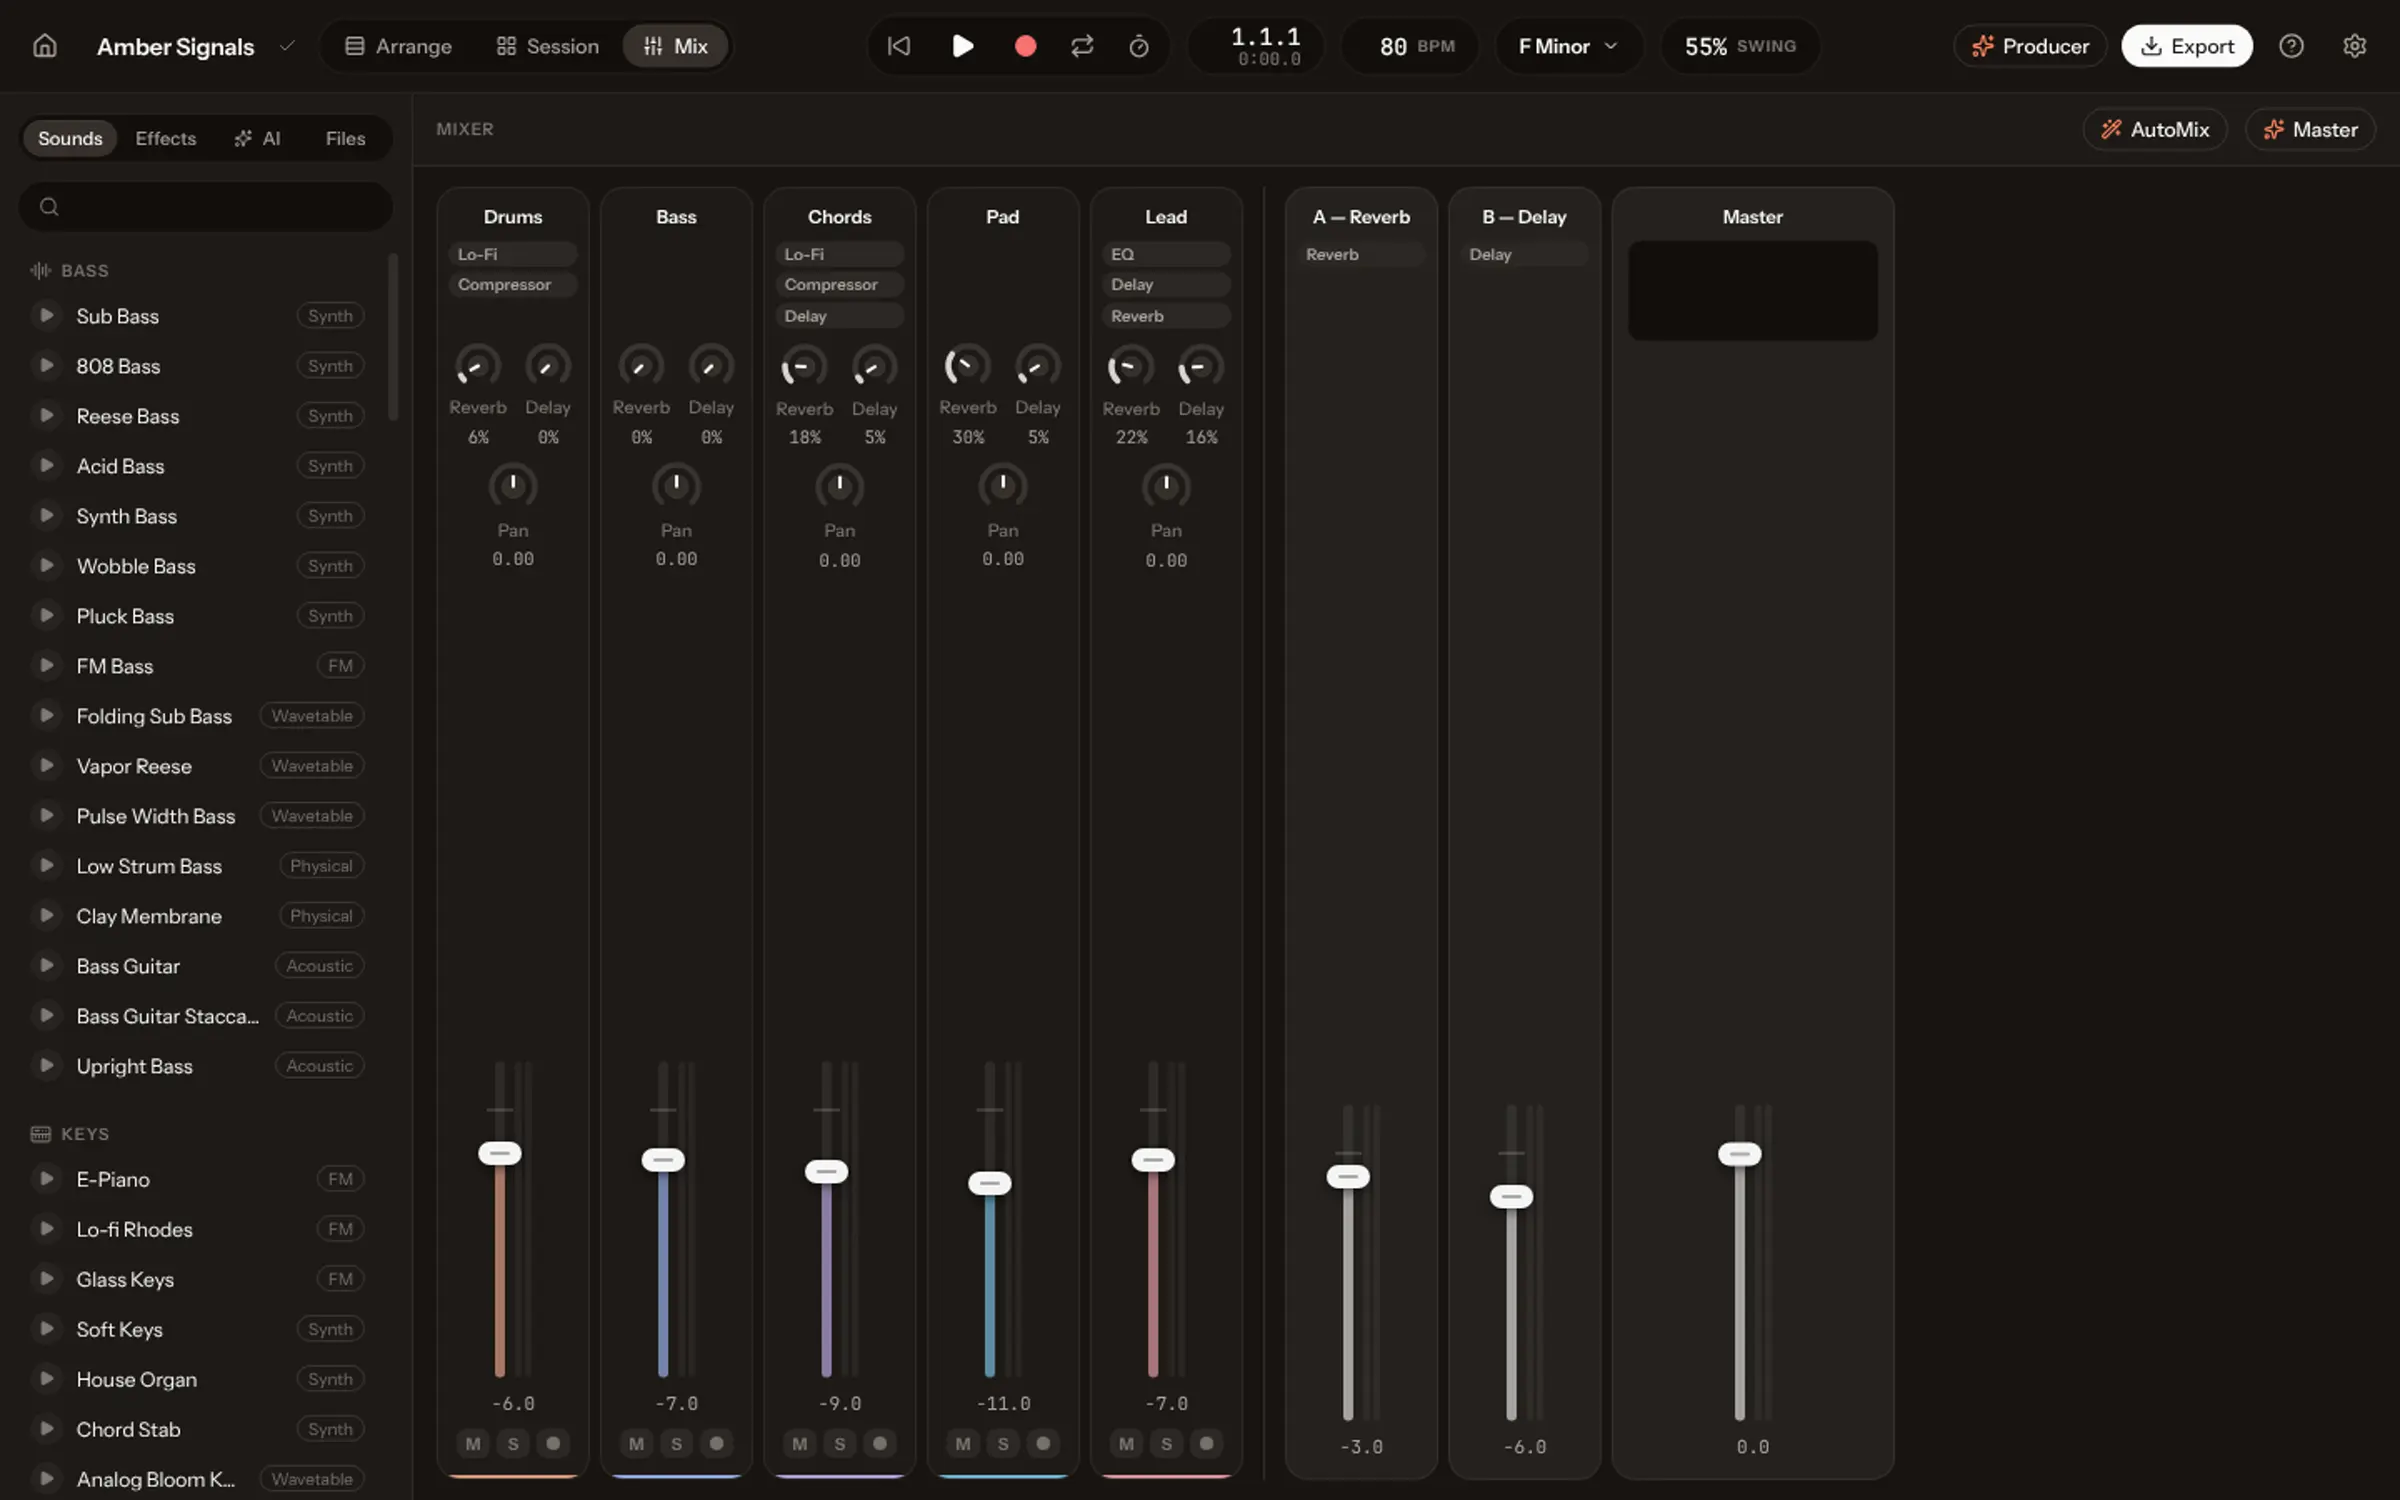The image size is (2400, 1500).
Task: Open the EQ effect slot on Lead
Action: pos(1166,255)
